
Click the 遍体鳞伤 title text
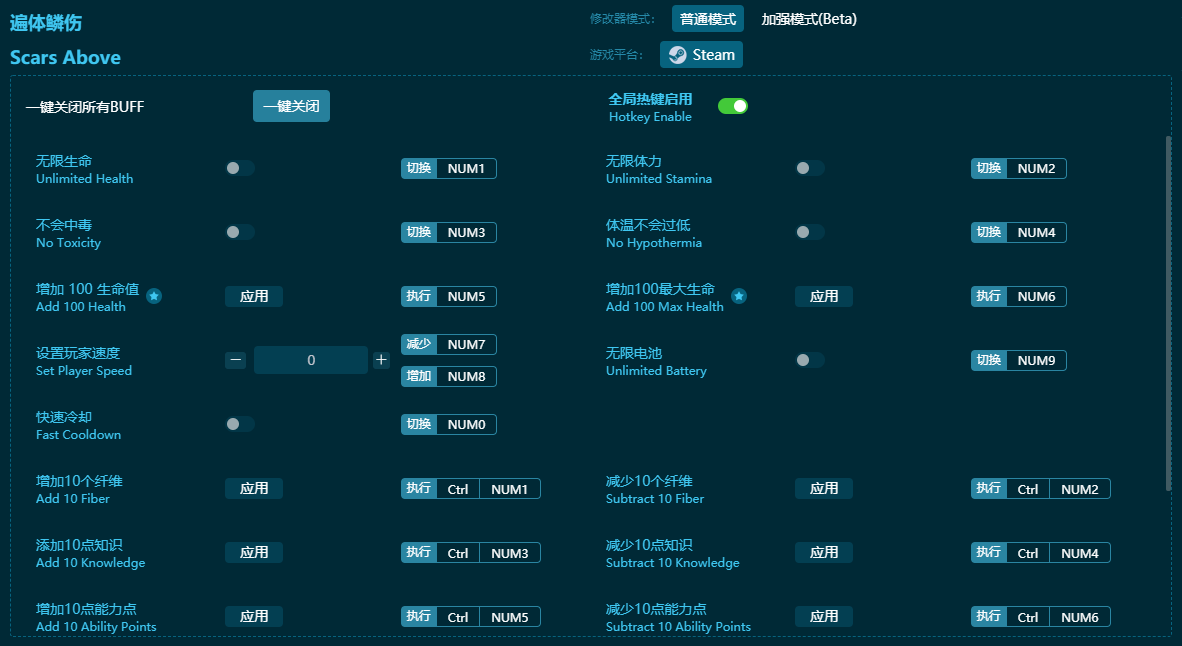point(46,23)
